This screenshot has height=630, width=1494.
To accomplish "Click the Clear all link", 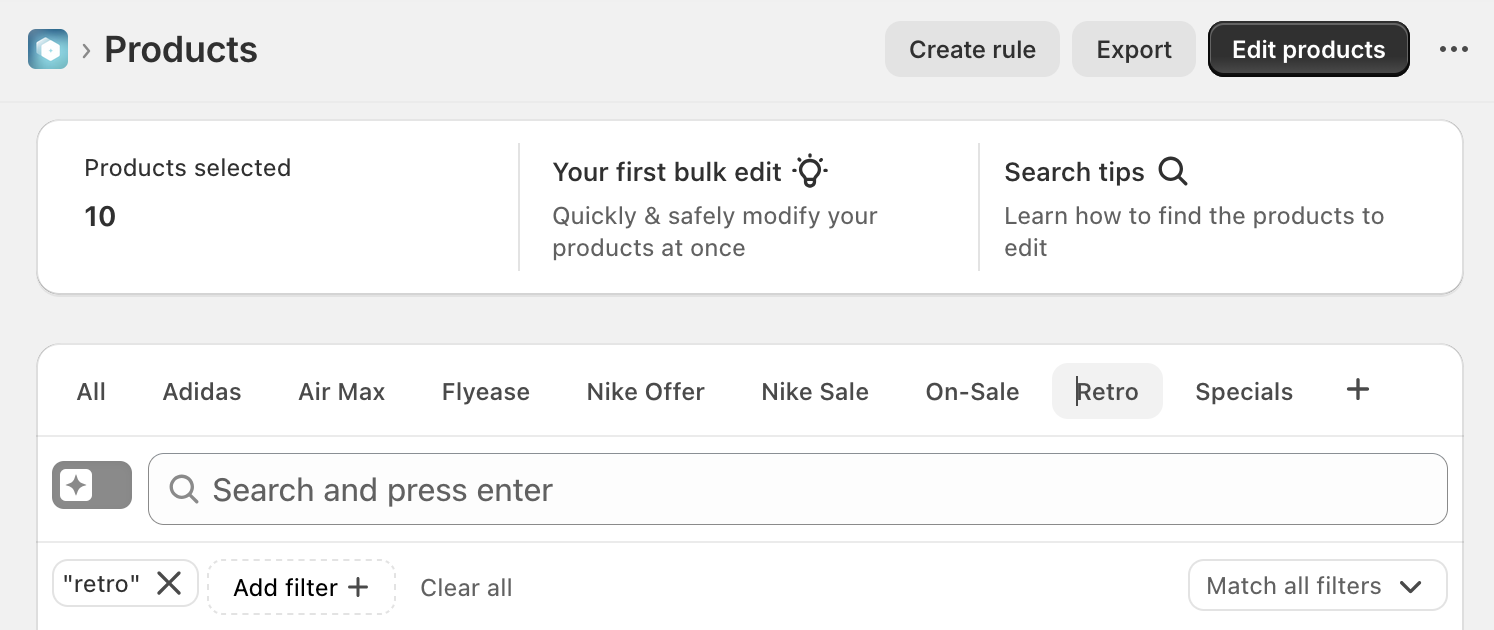I will click(x=466, y=588).
